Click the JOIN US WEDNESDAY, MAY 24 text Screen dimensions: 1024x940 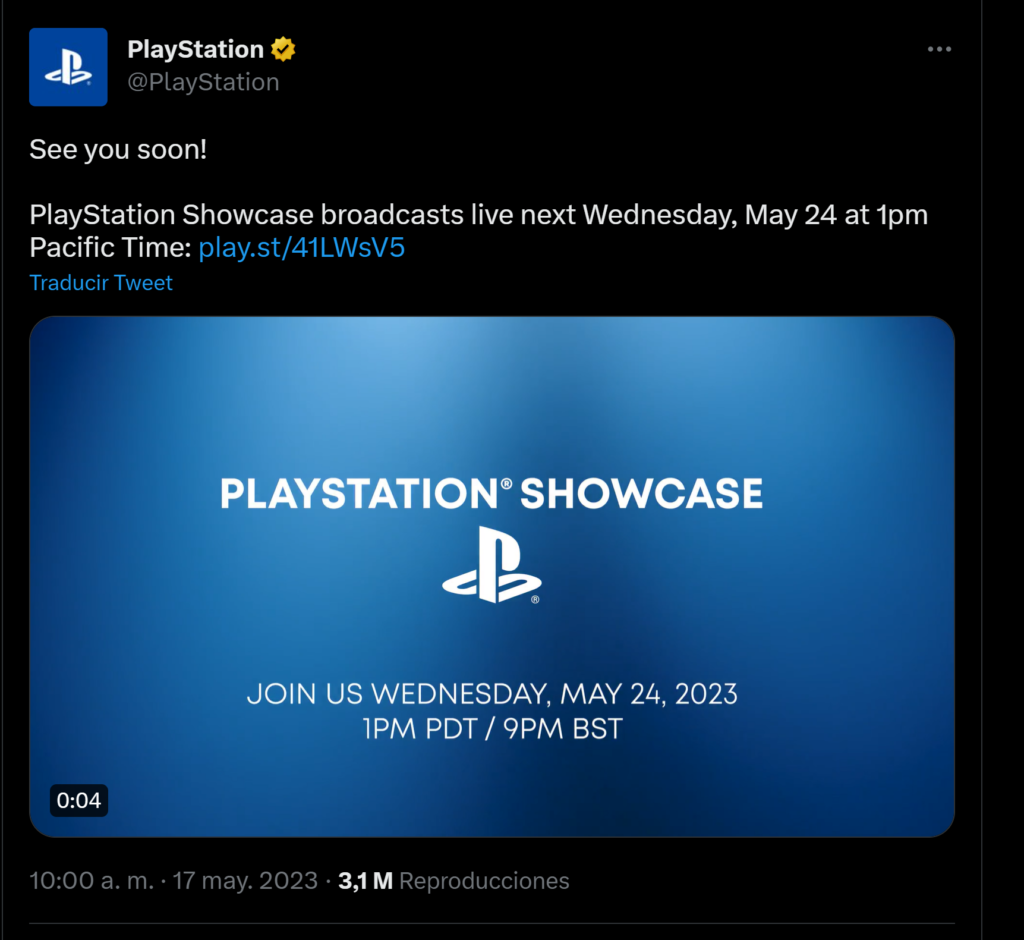click(491, 693)
